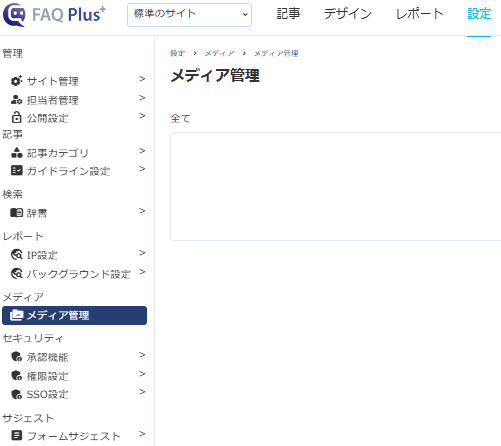Viewport: 501px width, 446px height.
Task: Click the 辞書 book icon
Action: coord(16,212)
